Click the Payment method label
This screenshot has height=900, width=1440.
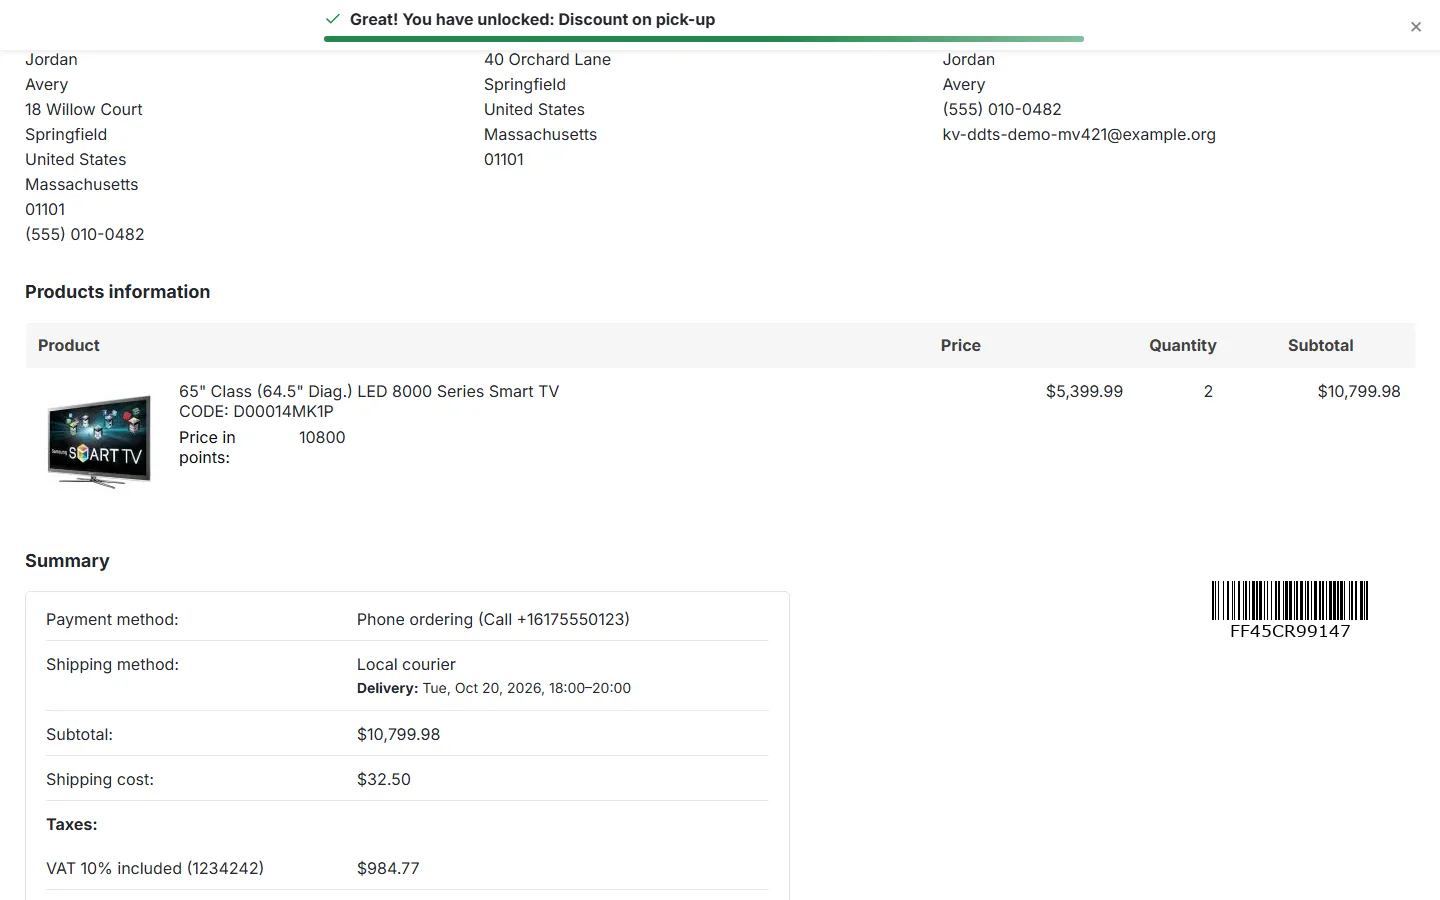click(112, 619)
